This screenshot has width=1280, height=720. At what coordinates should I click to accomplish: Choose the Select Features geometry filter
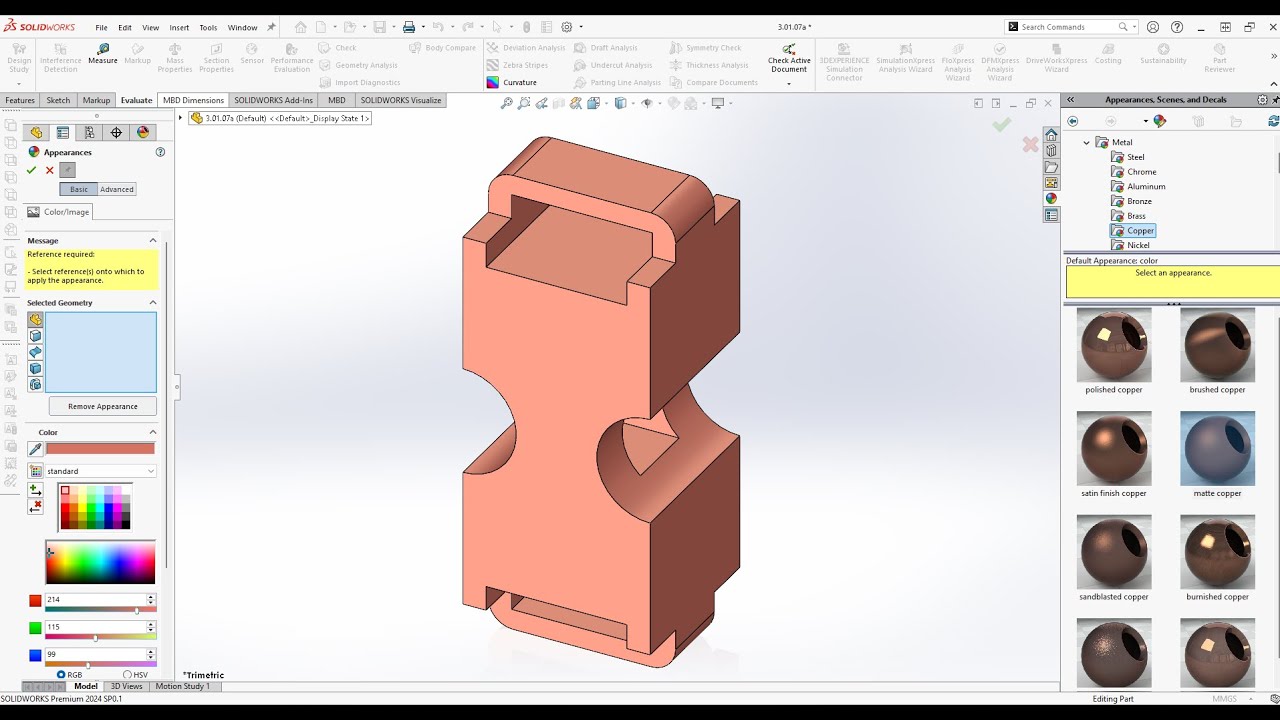(35, 385)
